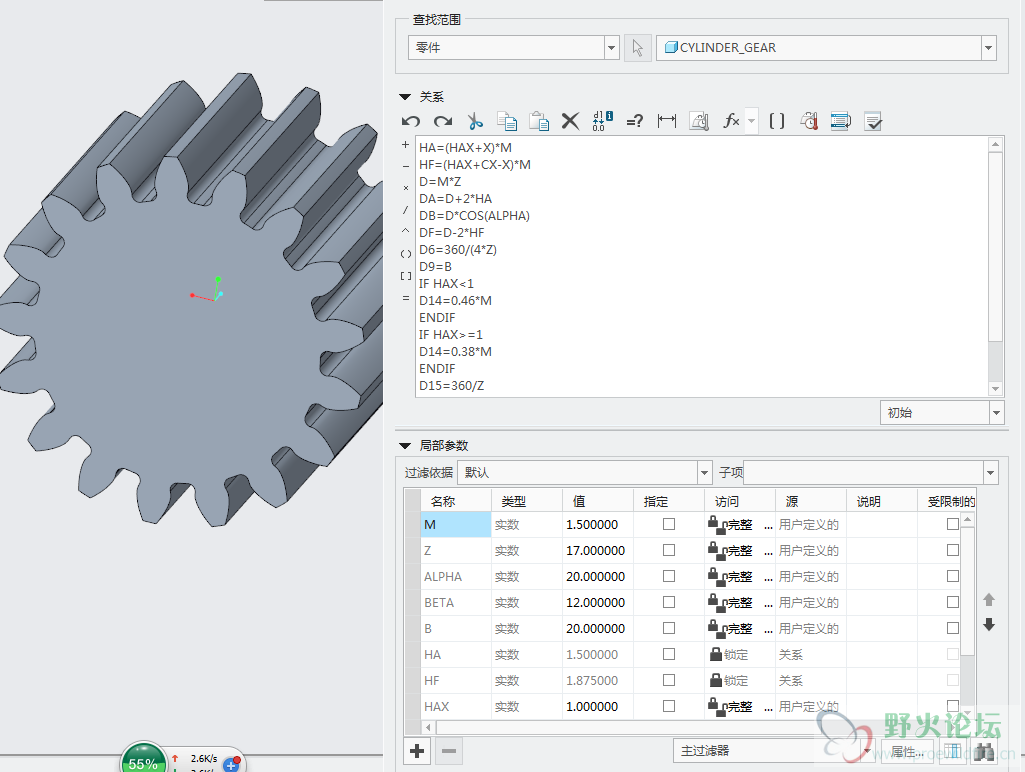1025x772 pixels.
Task: Open the fx function dropdown arrow
Action: [751, 121]
